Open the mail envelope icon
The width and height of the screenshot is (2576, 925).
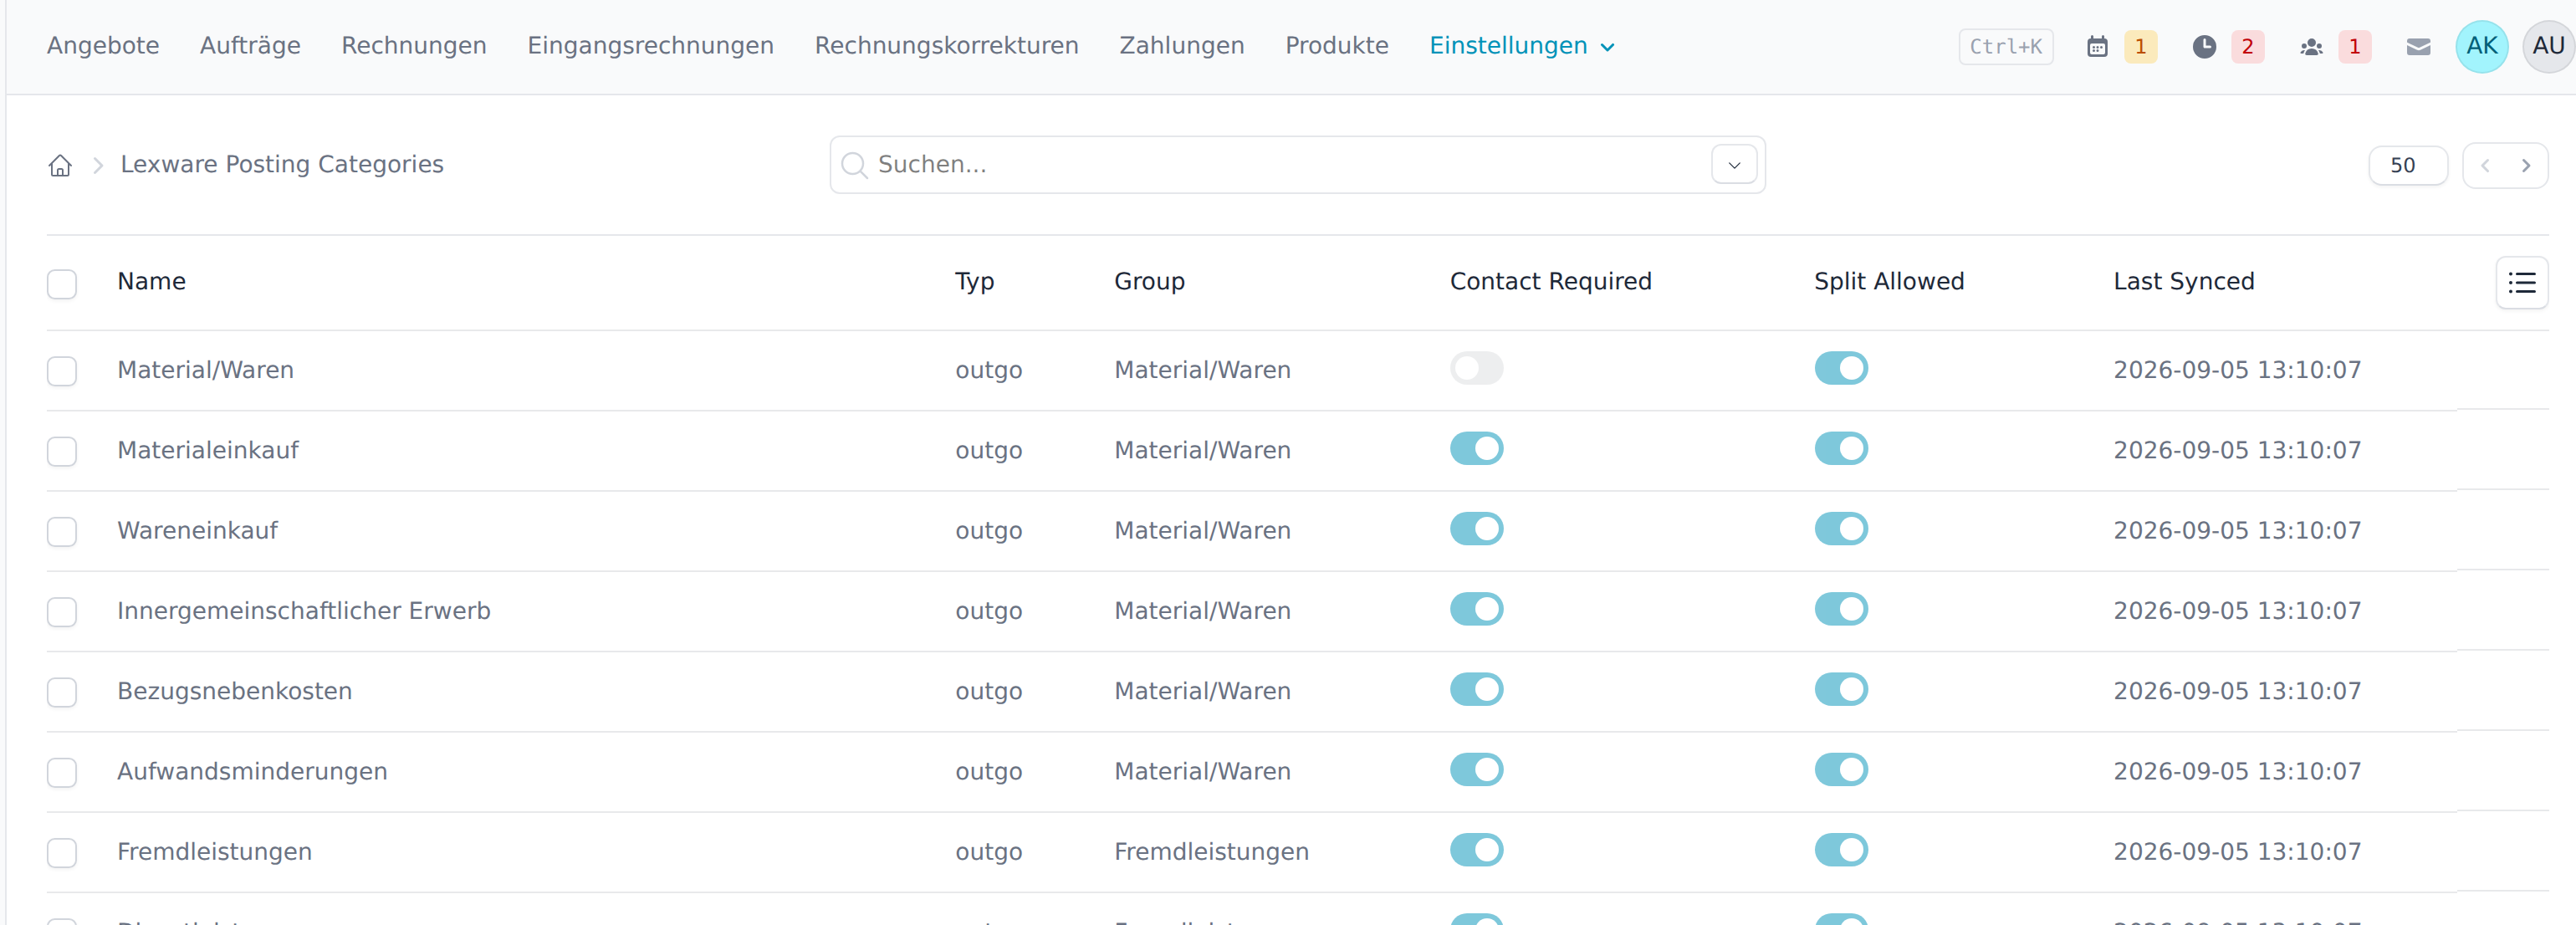(x=2418, y=46)
